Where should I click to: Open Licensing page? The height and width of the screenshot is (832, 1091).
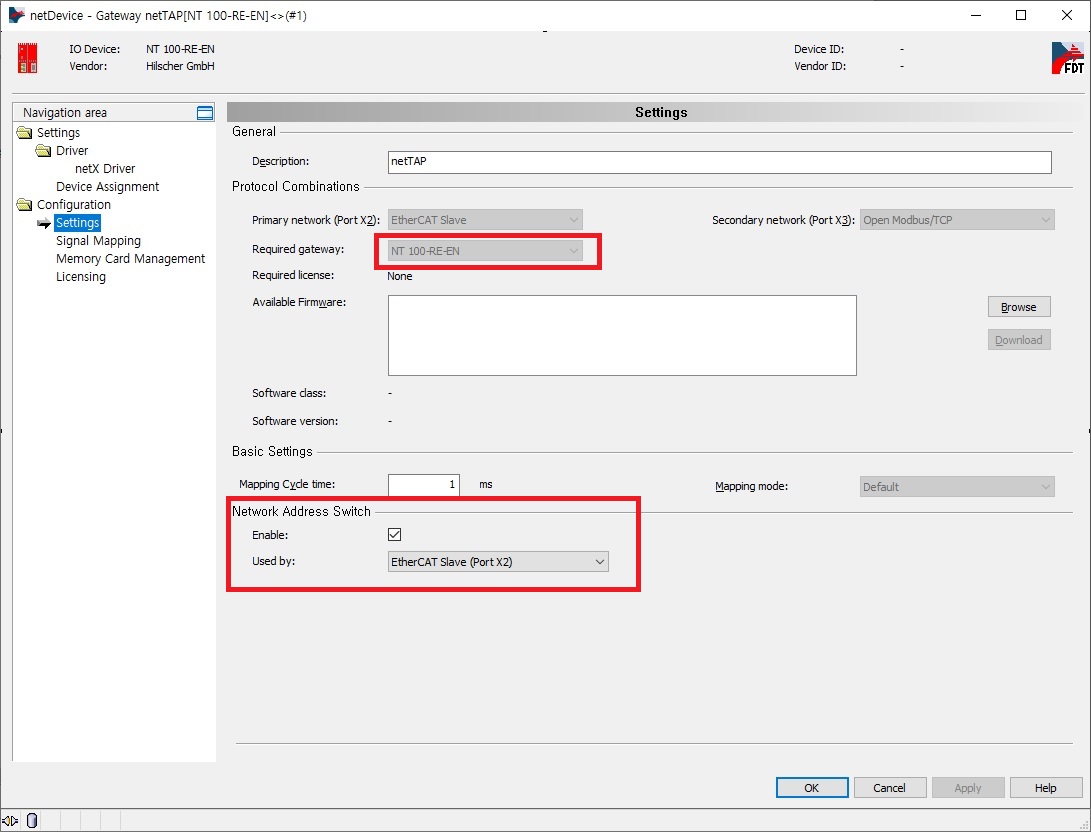tap(81, 277)
